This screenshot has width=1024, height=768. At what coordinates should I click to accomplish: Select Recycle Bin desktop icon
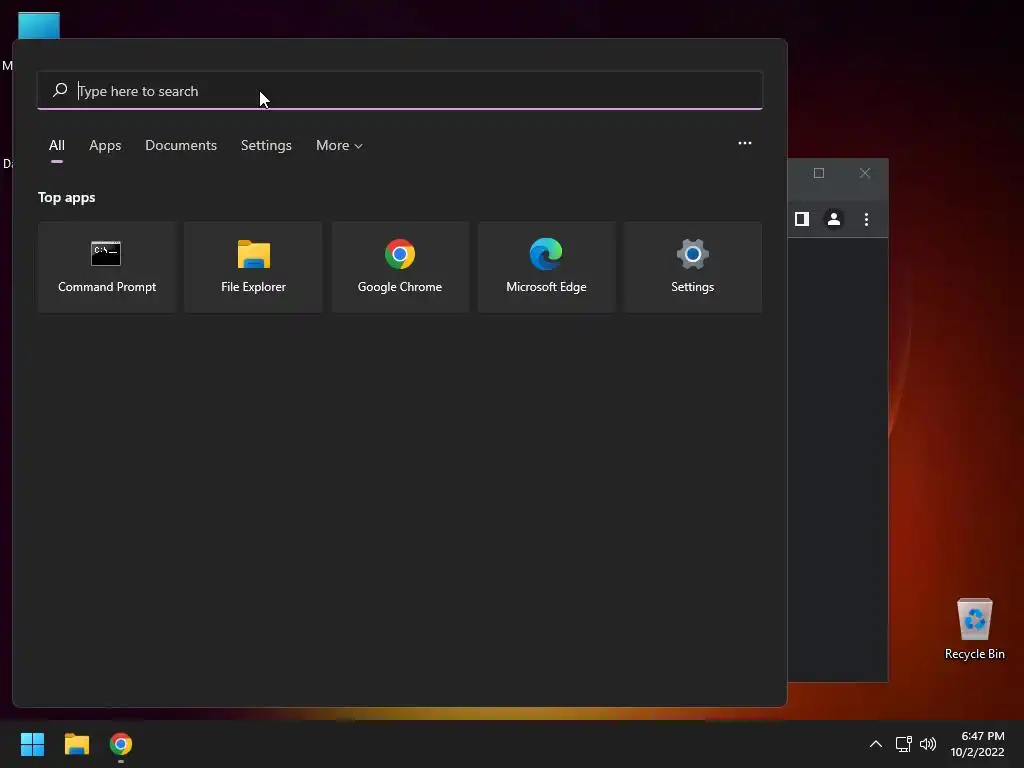(x=974, y=628)
